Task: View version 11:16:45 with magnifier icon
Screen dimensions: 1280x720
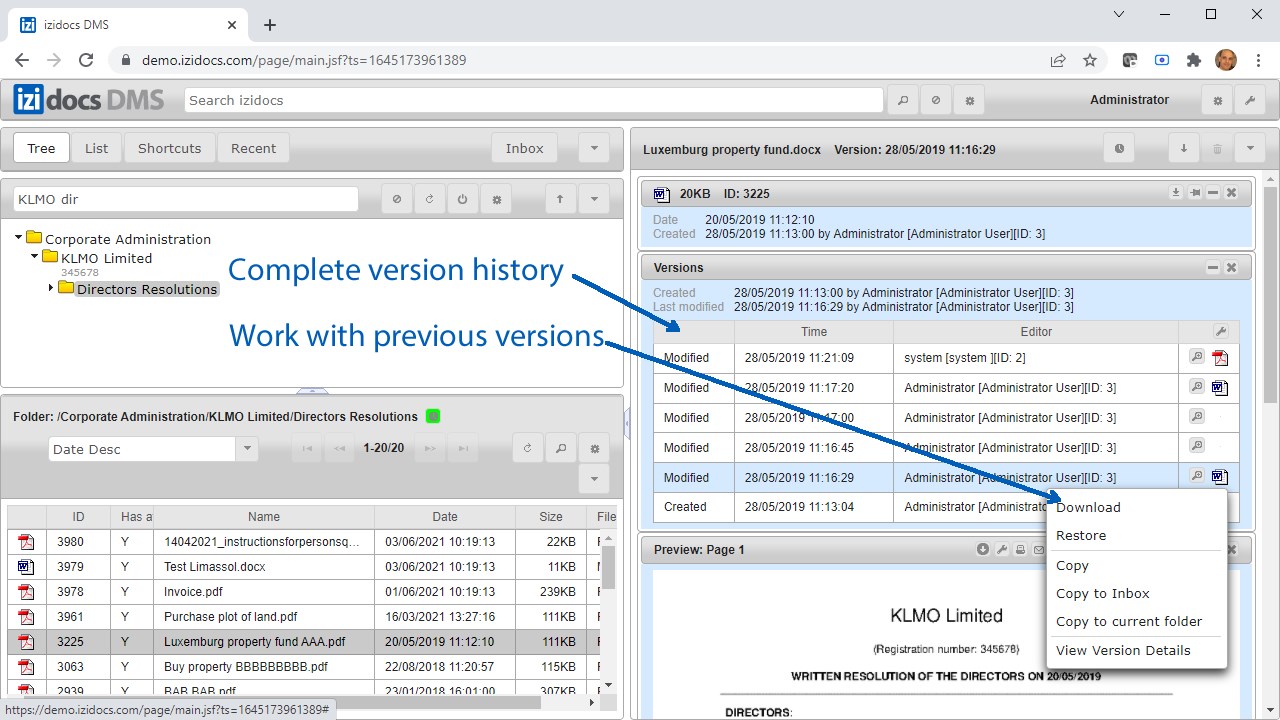Action: click(1196, 447)
